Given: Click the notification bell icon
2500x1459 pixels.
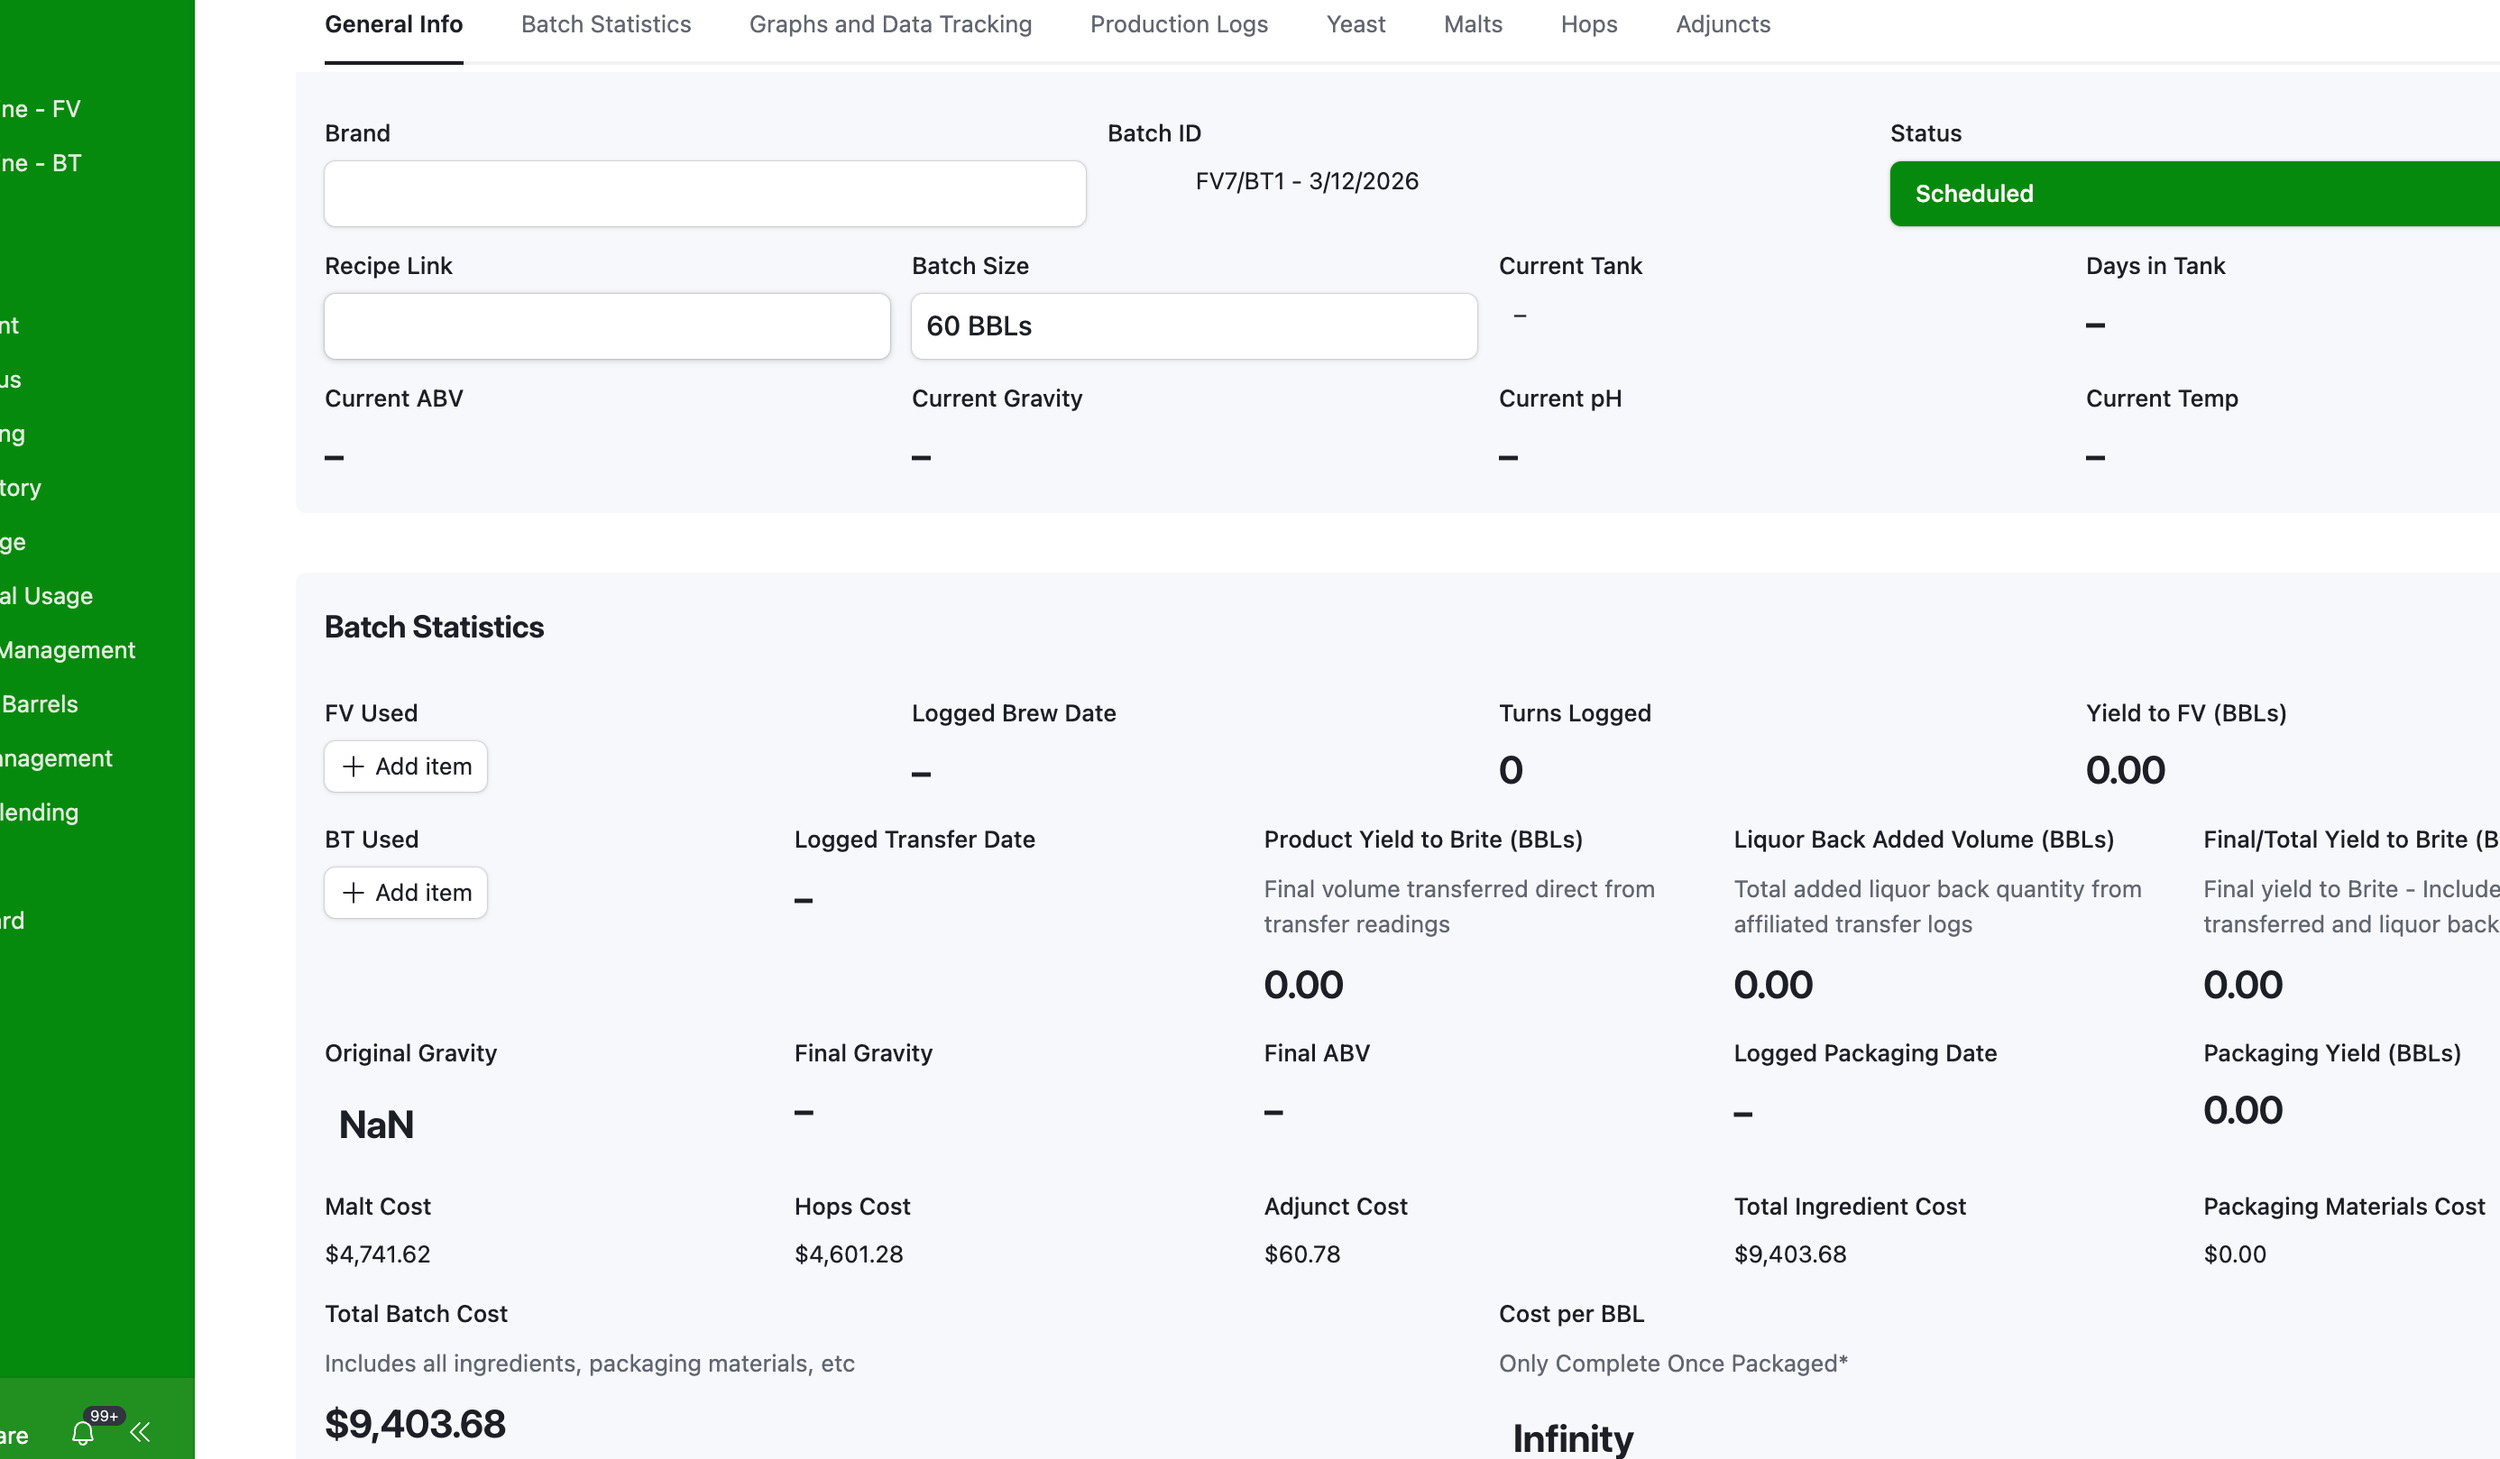Looking at the screenshot, I should pyautogui.click(x=83, y=1433).
